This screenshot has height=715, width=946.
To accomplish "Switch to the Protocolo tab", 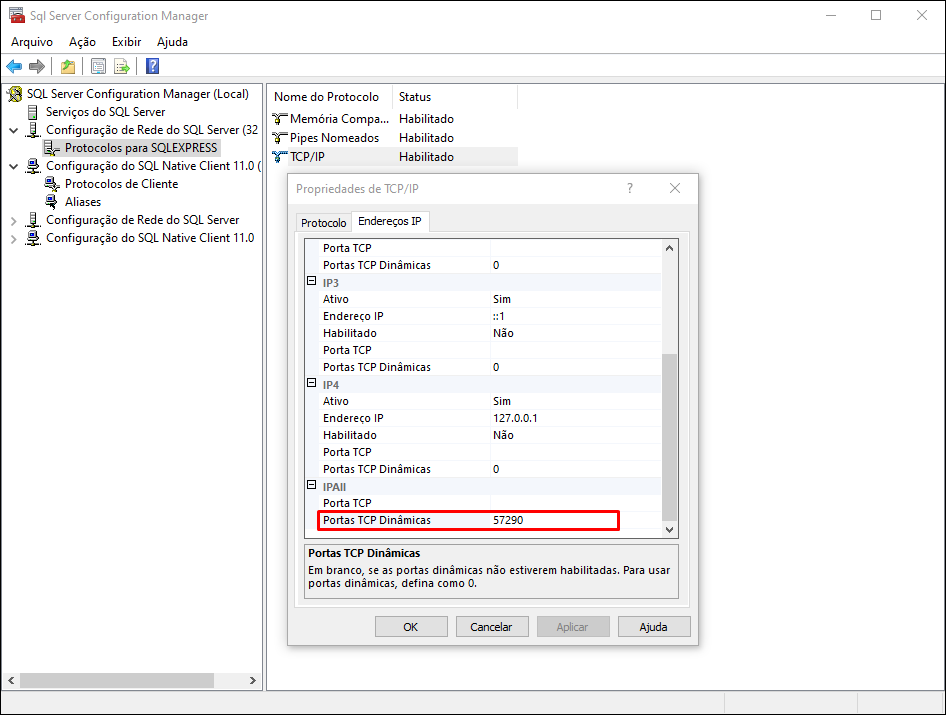I will [x=324, y=223].
